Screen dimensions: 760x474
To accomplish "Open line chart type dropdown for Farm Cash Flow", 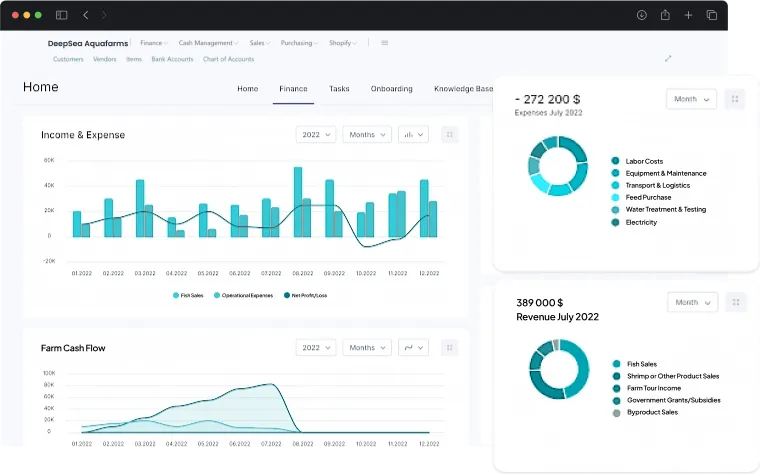I will pyautogui.click(x=413, y=348).
